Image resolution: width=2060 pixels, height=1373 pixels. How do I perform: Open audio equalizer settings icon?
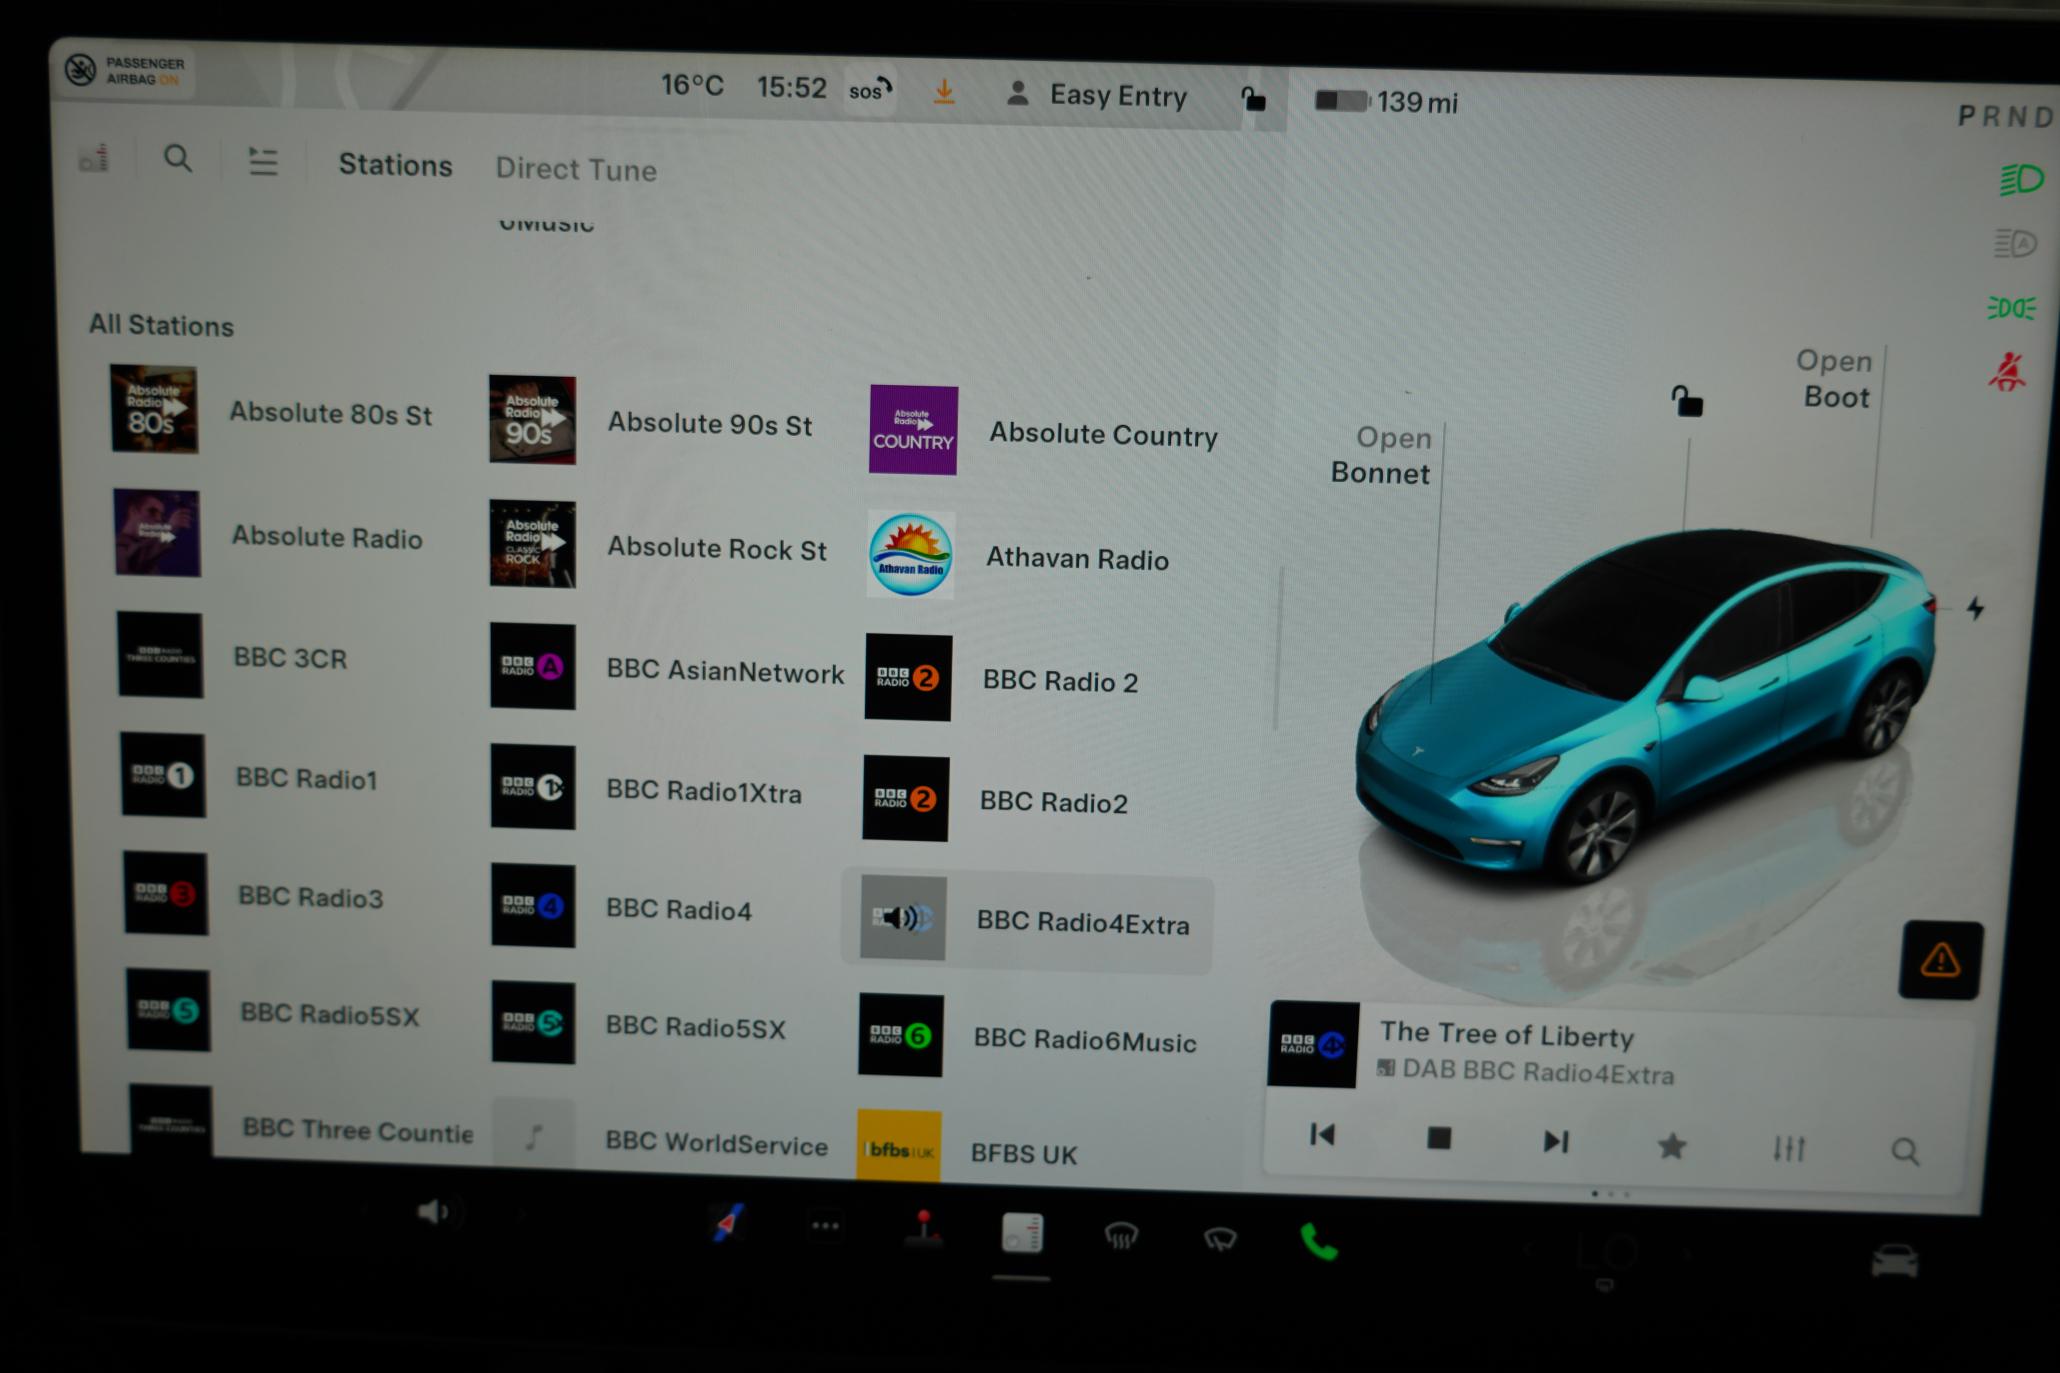(x=1789, y=1149)
